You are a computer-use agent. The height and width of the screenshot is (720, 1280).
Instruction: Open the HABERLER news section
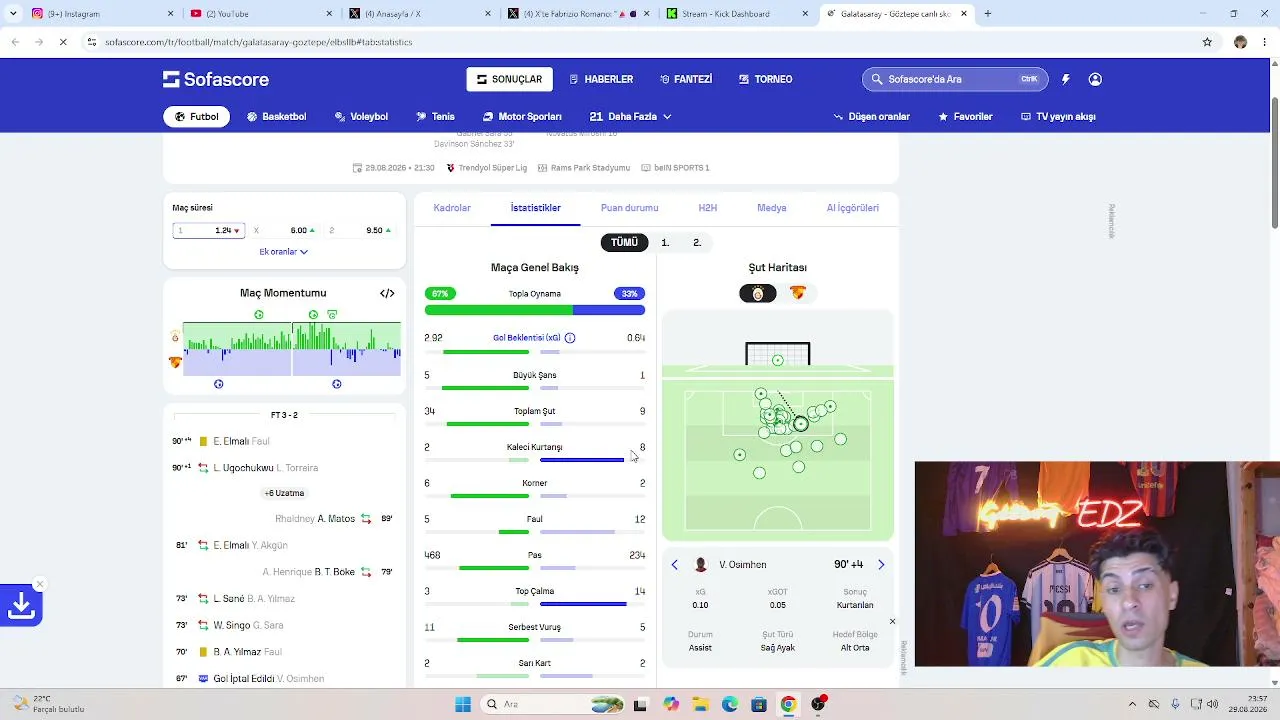pyautogui.click(x=601, y=79)
